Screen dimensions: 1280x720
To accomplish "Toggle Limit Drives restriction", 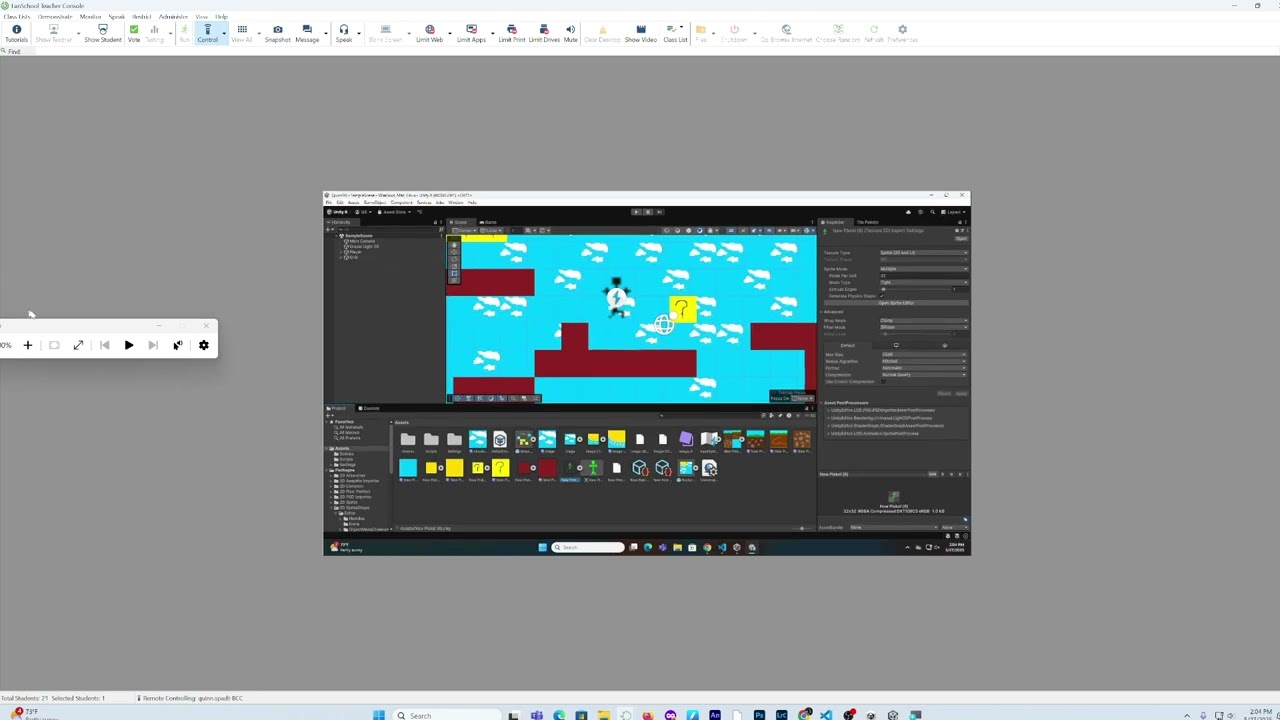I will [544, 34].
